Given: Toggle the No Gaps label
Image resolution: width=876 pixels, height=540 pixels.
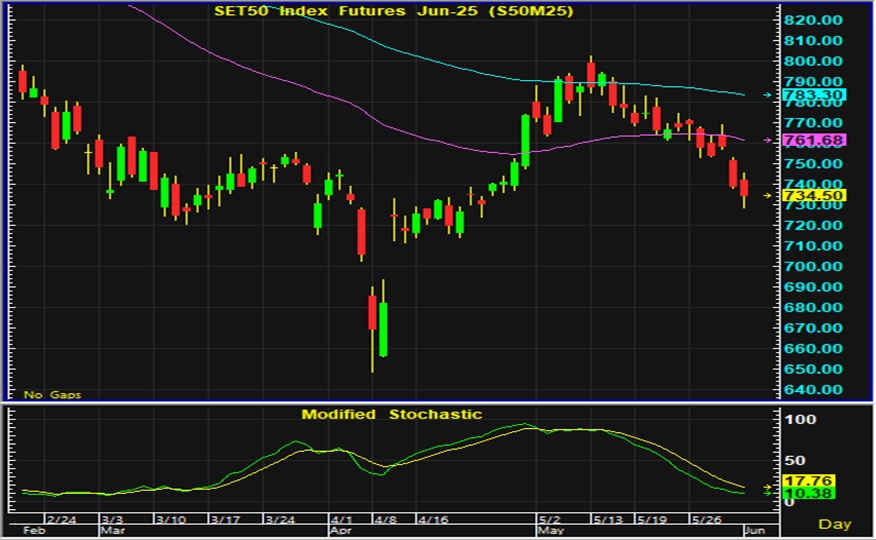Looking at the screenshot, I should (x=51, y=395).
